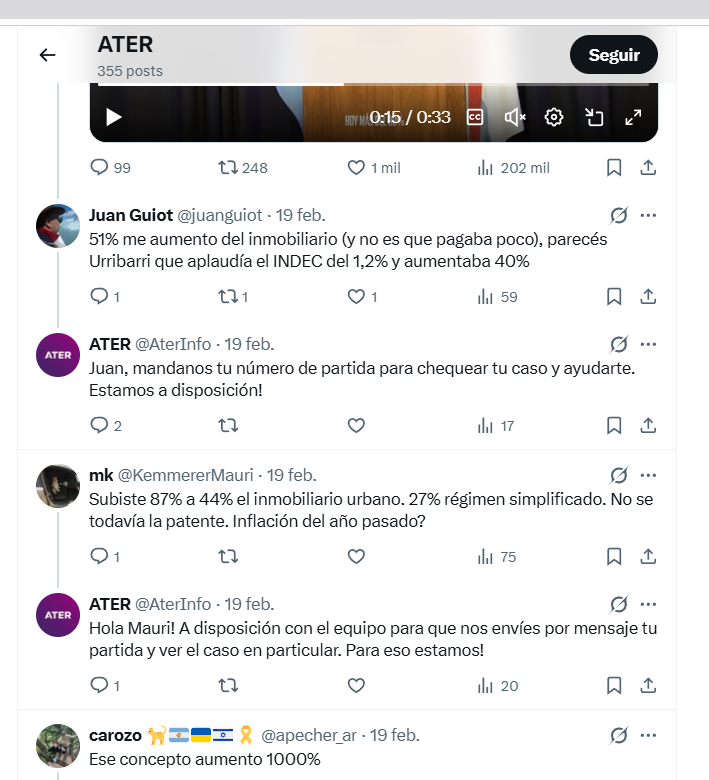Image resolution: width=709 pixels, height=780 pixels.
Task: Open picture-in-picture for the video
Action: point(594,117)
